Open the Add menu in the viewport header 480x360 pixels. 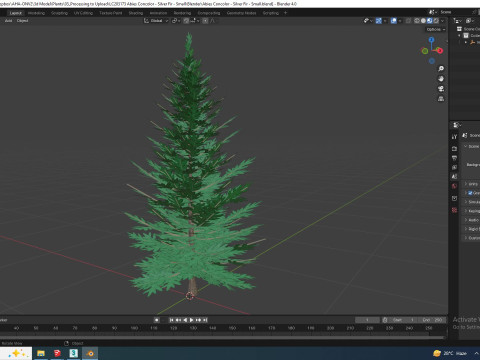click(x=8, y=21)
